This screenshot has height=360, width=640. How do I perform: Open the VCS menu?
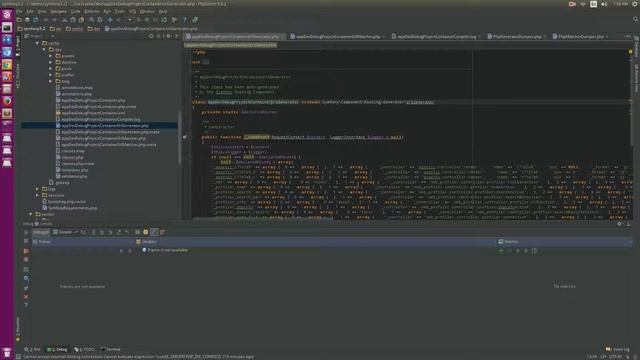point(132,11)
